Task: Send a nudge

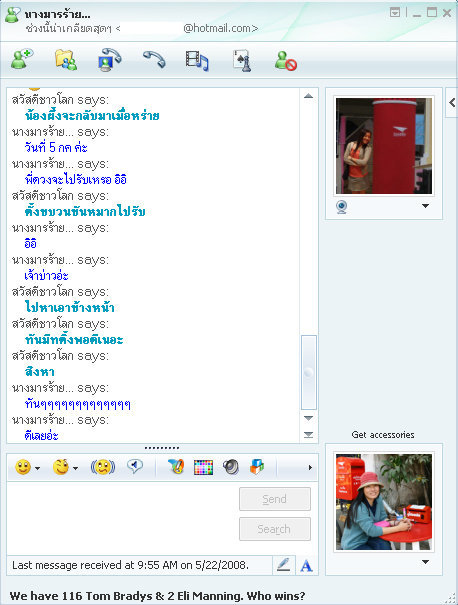Action: (x=102, y=467)
